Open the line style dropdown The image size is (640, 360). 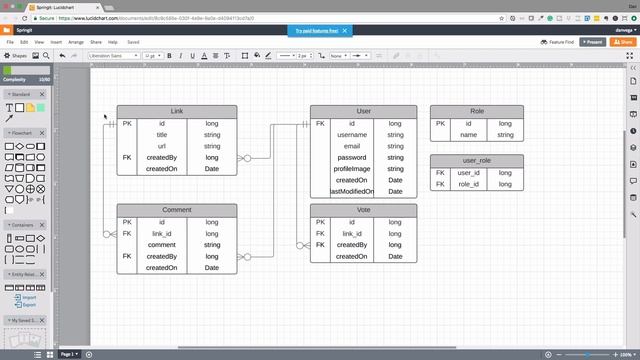286,56
